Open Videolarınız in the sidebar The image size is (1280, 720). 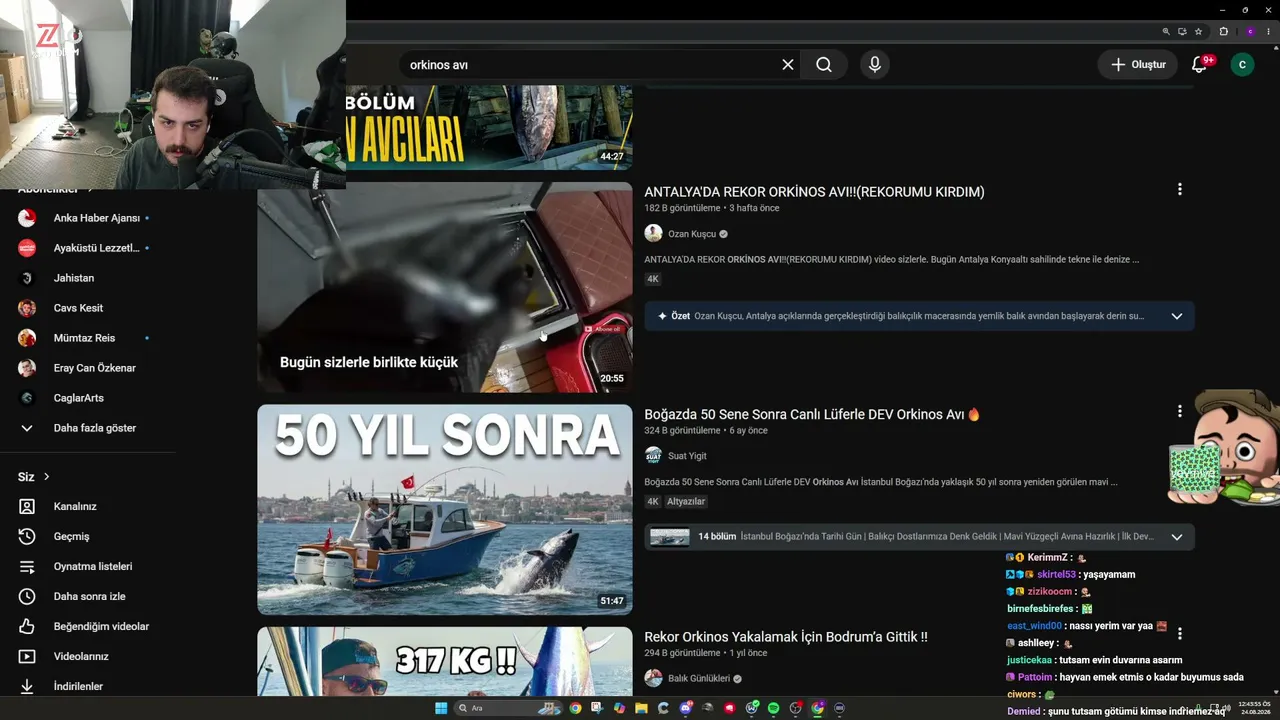tap(88, 656)
